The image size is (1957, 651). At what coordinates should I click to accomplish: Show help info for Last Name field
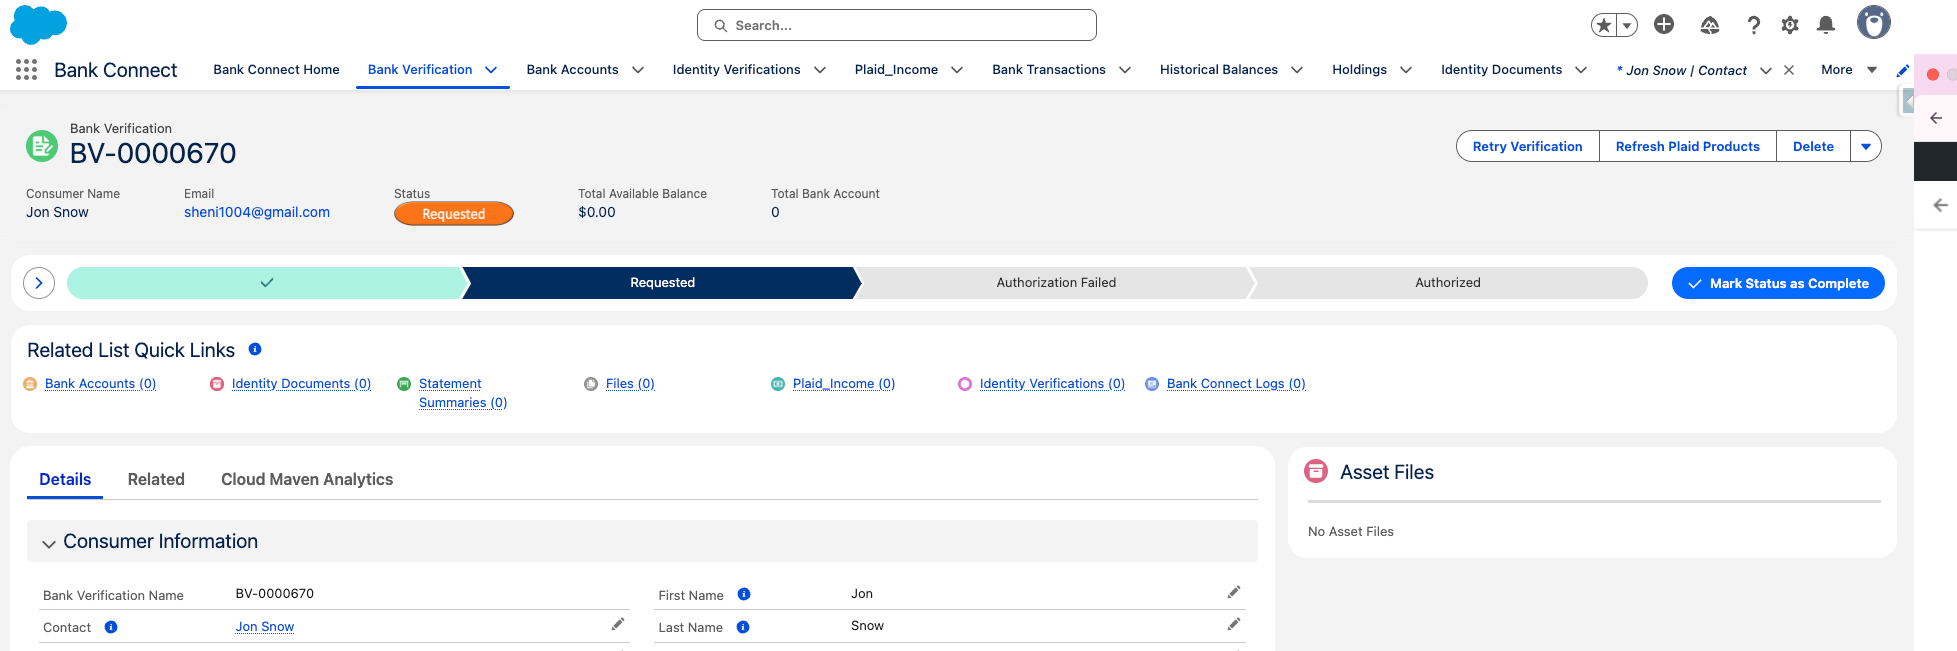[x=743, y=627]
